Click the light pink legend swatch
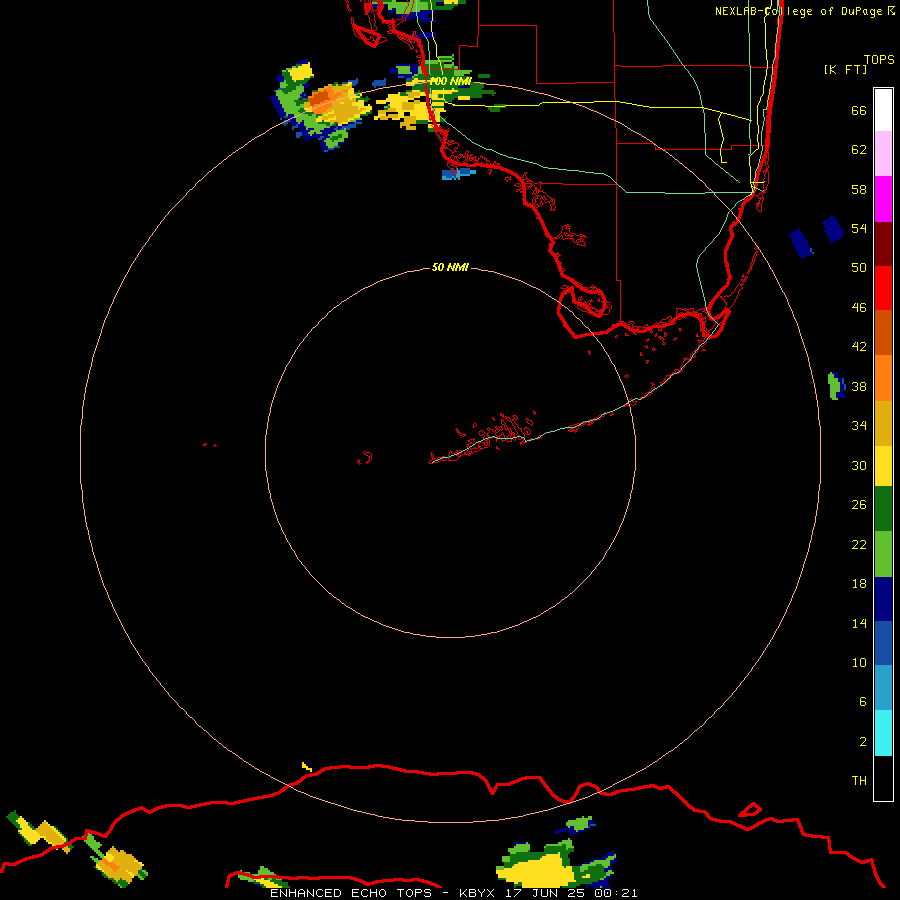Screen dimensions: 900x900 pyautogui.click(x=883, y=153)
